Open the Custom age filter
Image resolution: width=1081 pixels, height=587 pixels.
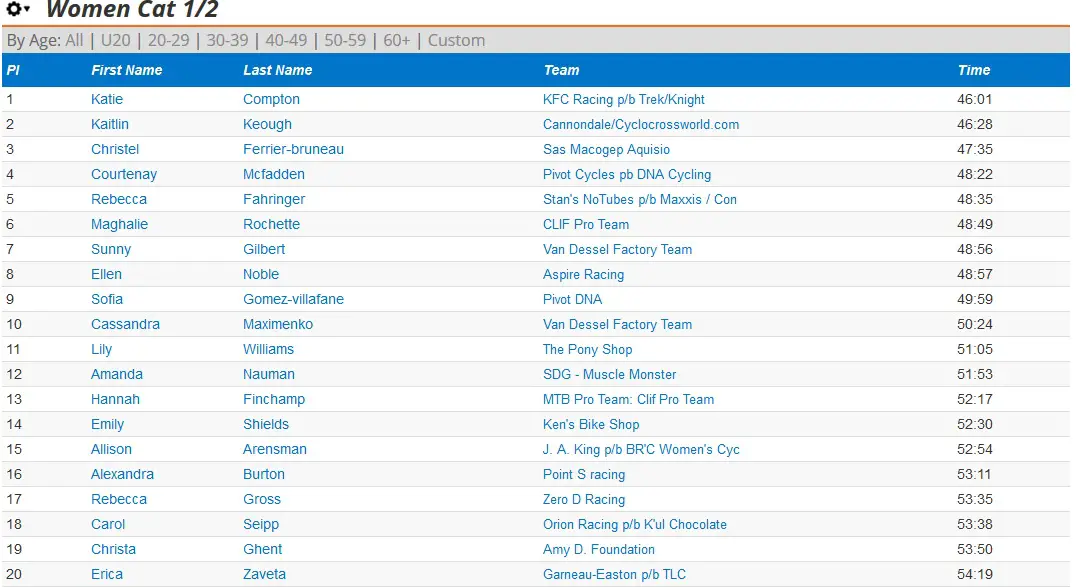(456, 41)
